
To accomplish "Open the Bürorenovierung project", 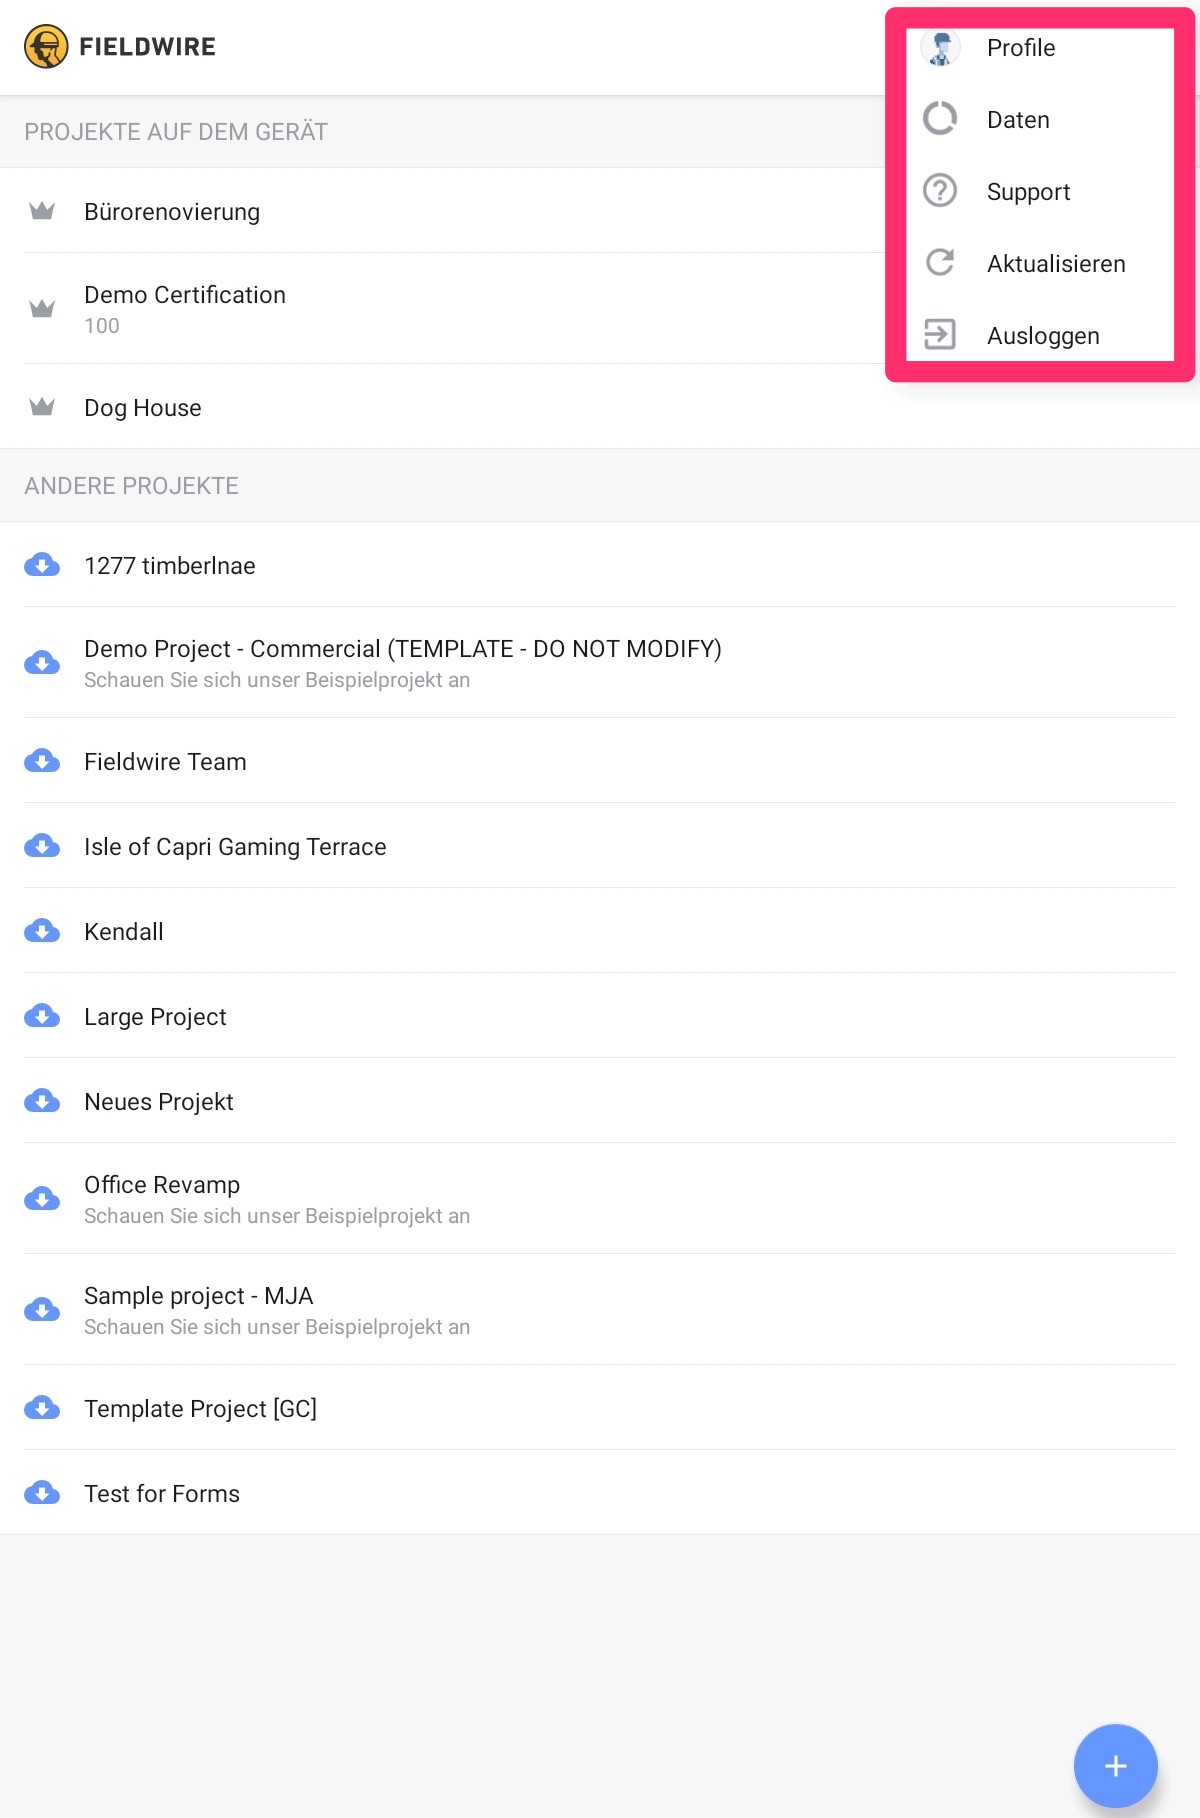I will (x=442, y=211).
